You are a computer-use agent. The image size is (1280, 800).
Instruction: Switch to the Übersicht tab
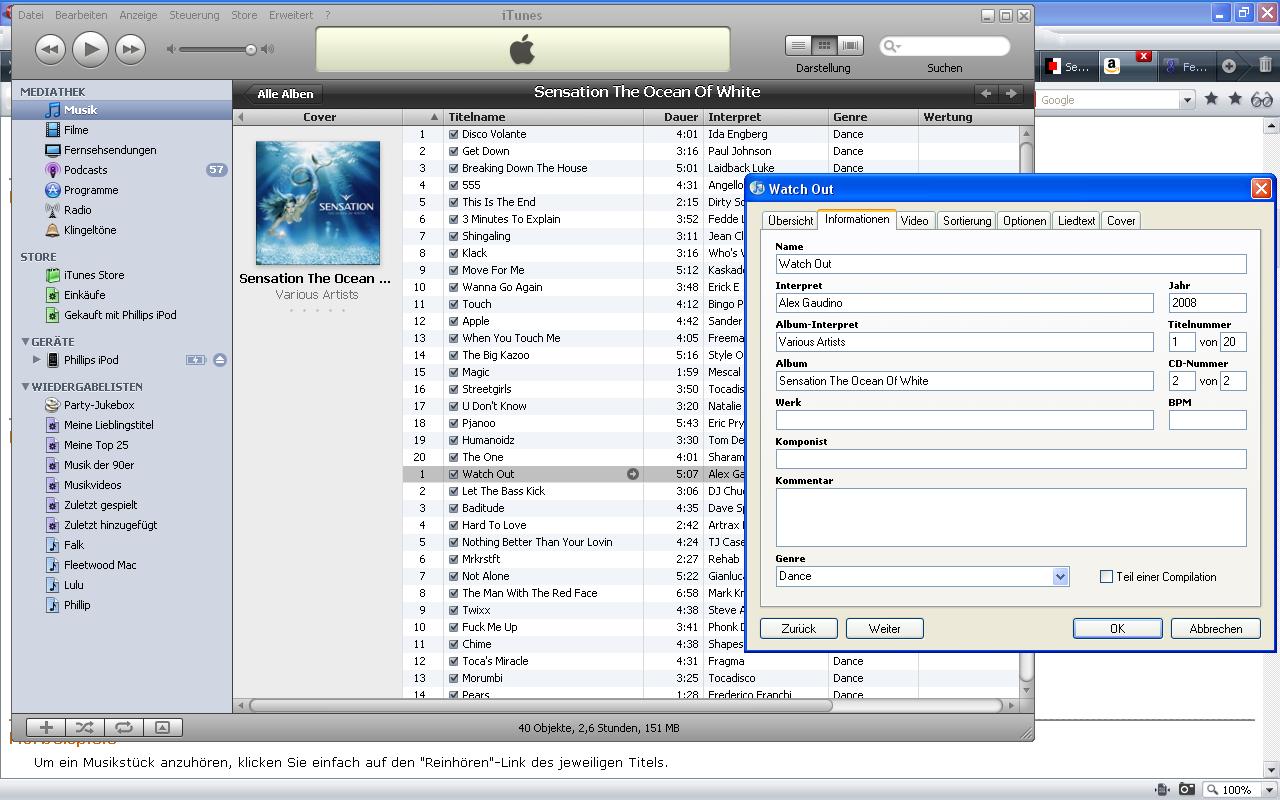coord(791,221)
